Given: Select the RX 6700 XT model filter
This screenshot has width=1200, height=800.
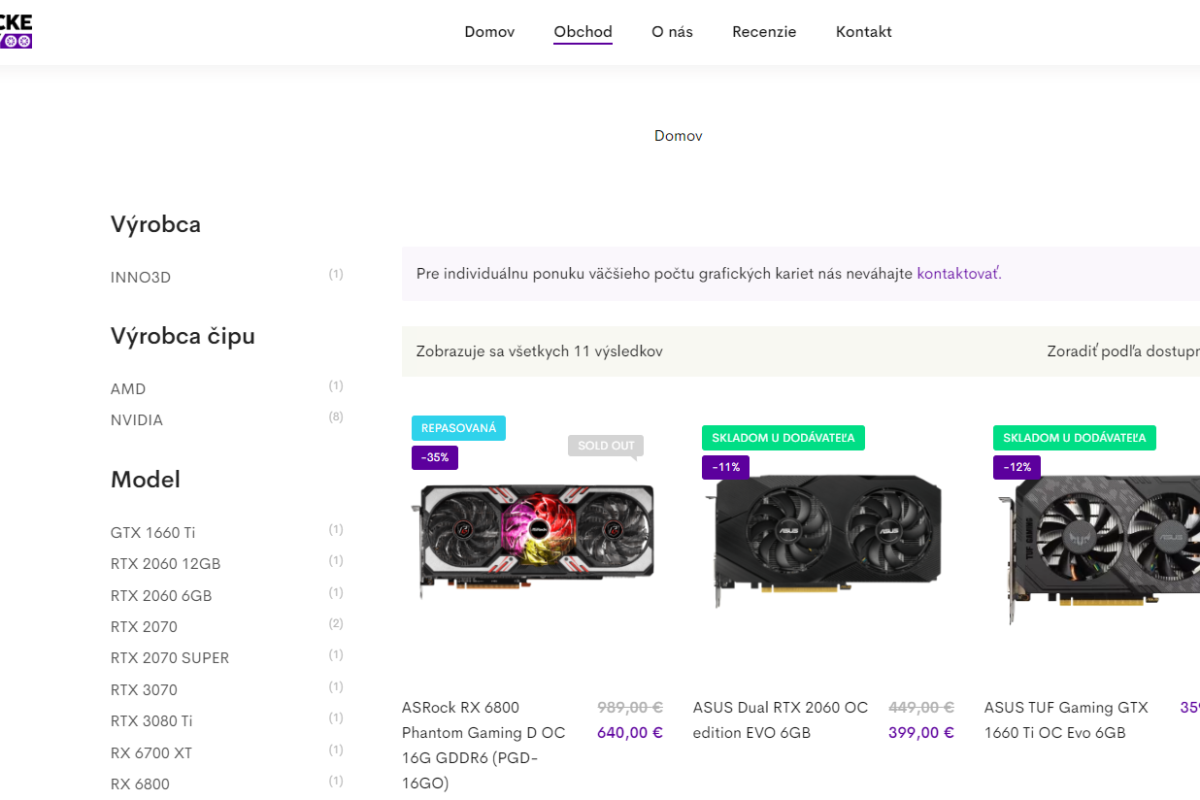Looking at the screenshot, I should click(151, 753).
